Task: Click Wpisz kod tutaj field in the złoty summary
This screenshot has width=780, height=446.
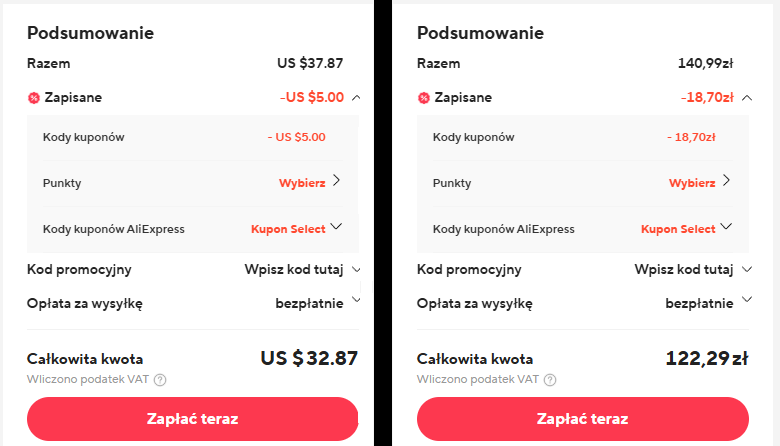Action: point(684,269)
